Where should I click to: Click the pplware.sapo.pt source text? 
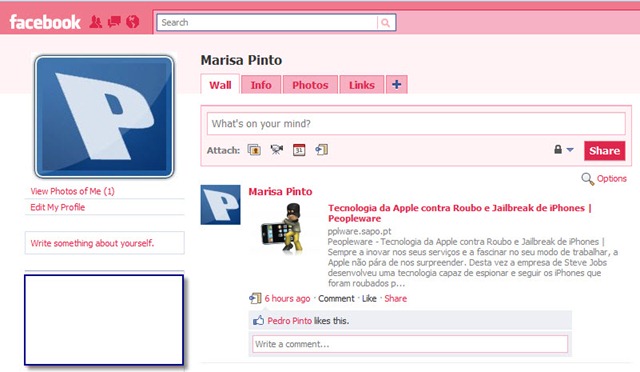[359, 231]
